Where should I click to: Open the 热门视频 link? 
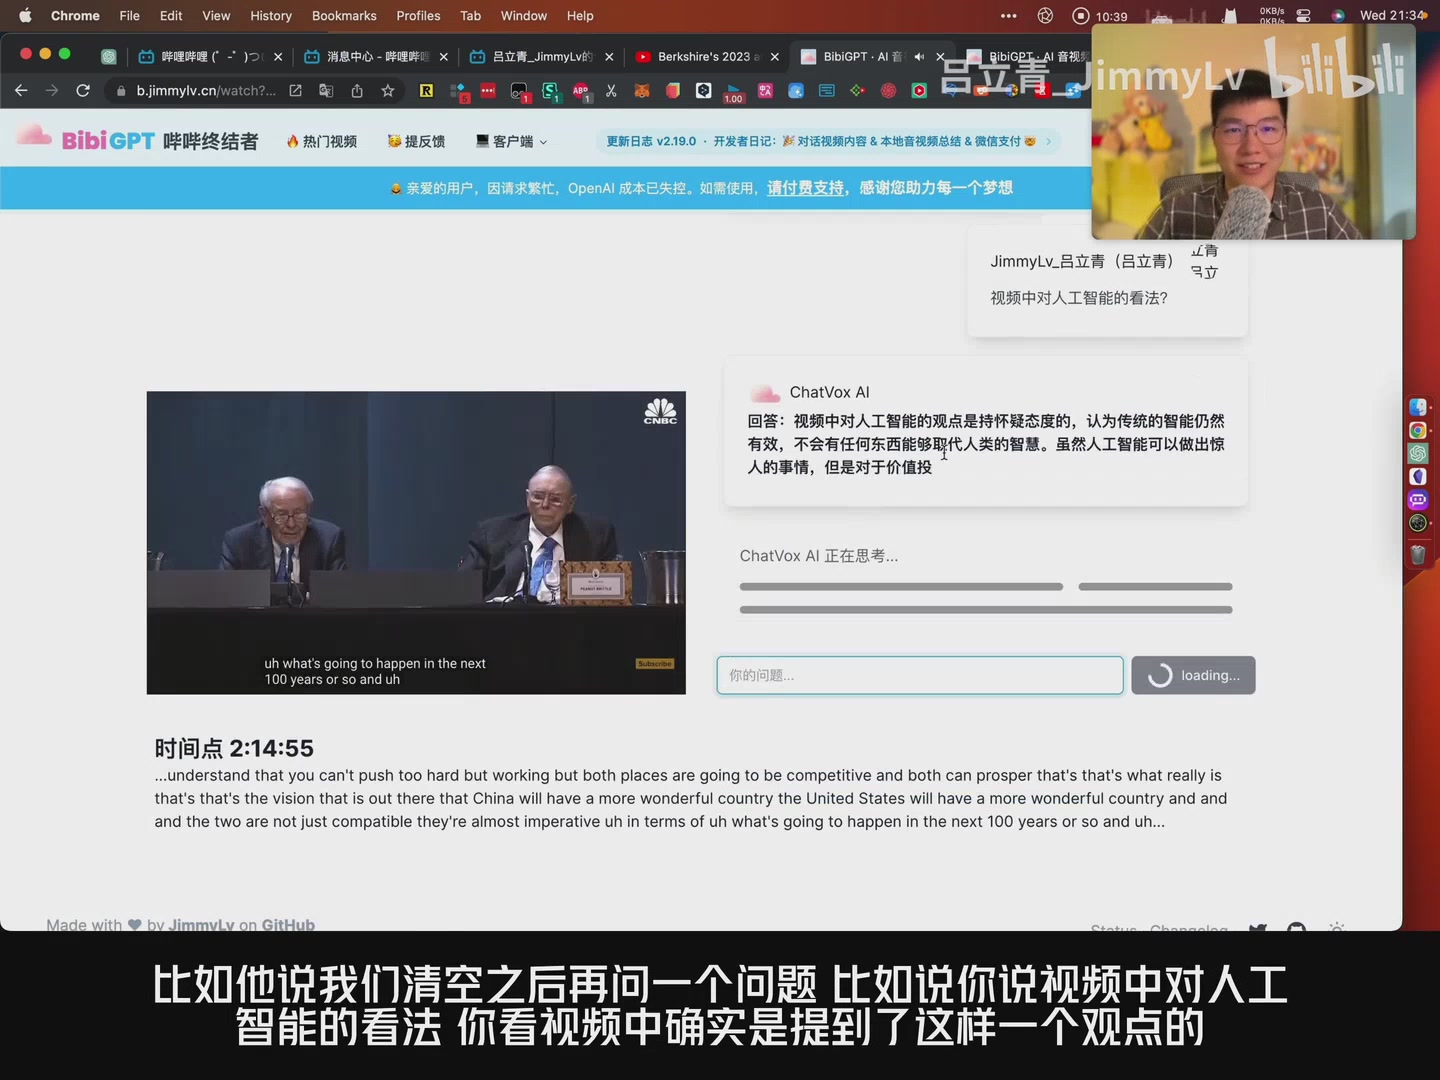tap(322, 142)
